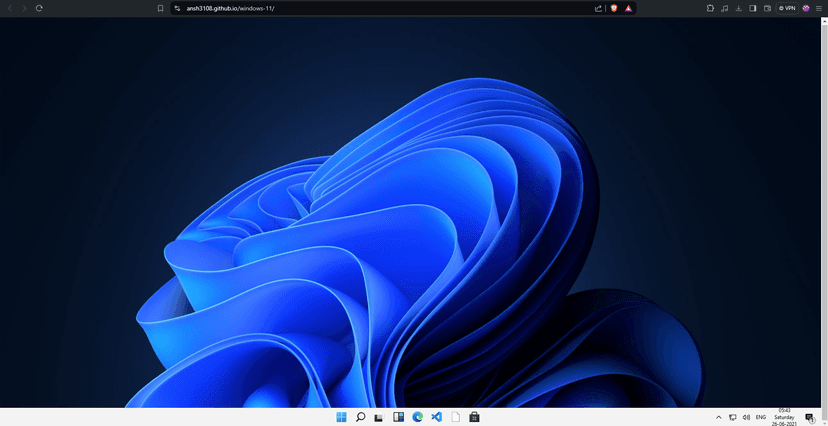828x426 pixels.
Task: Reload the page with refresh button
Action: coord(39,8)
